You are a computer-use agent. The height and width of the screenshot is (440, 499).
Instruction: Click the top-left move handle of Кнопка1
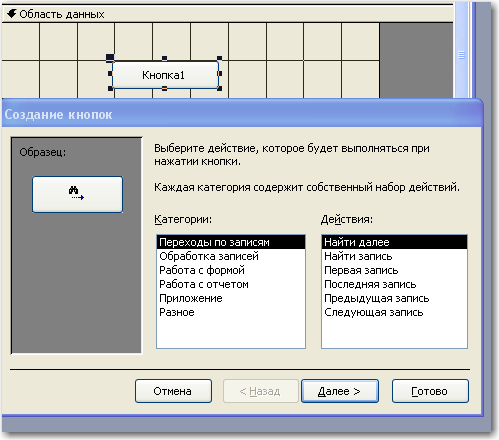click(x=110, y=58)
